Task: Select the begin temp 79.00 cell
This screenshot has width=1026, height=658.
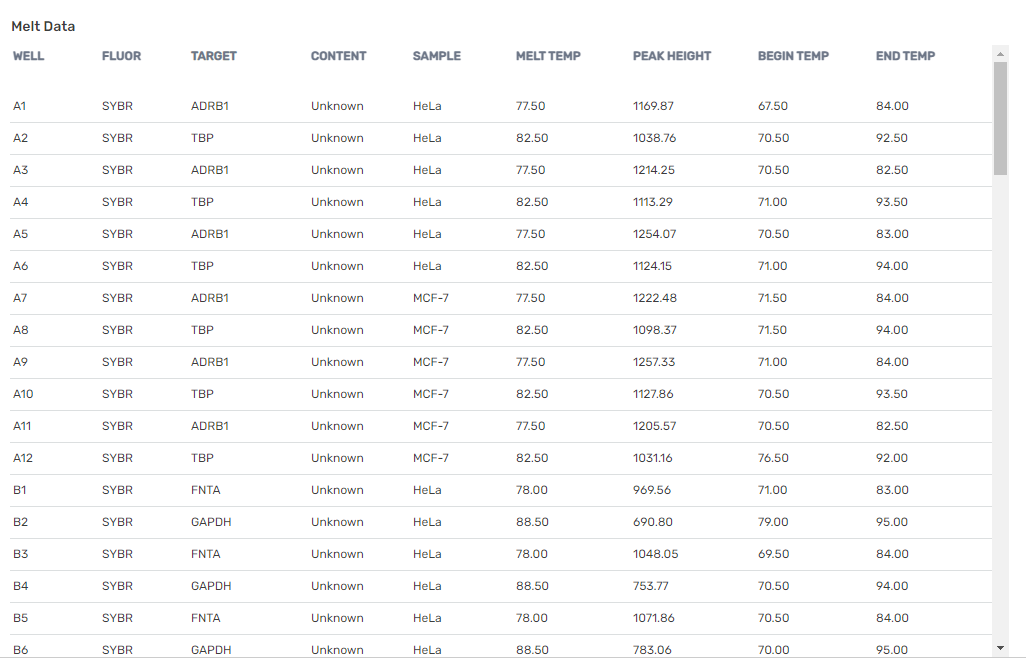Action: 773,522
